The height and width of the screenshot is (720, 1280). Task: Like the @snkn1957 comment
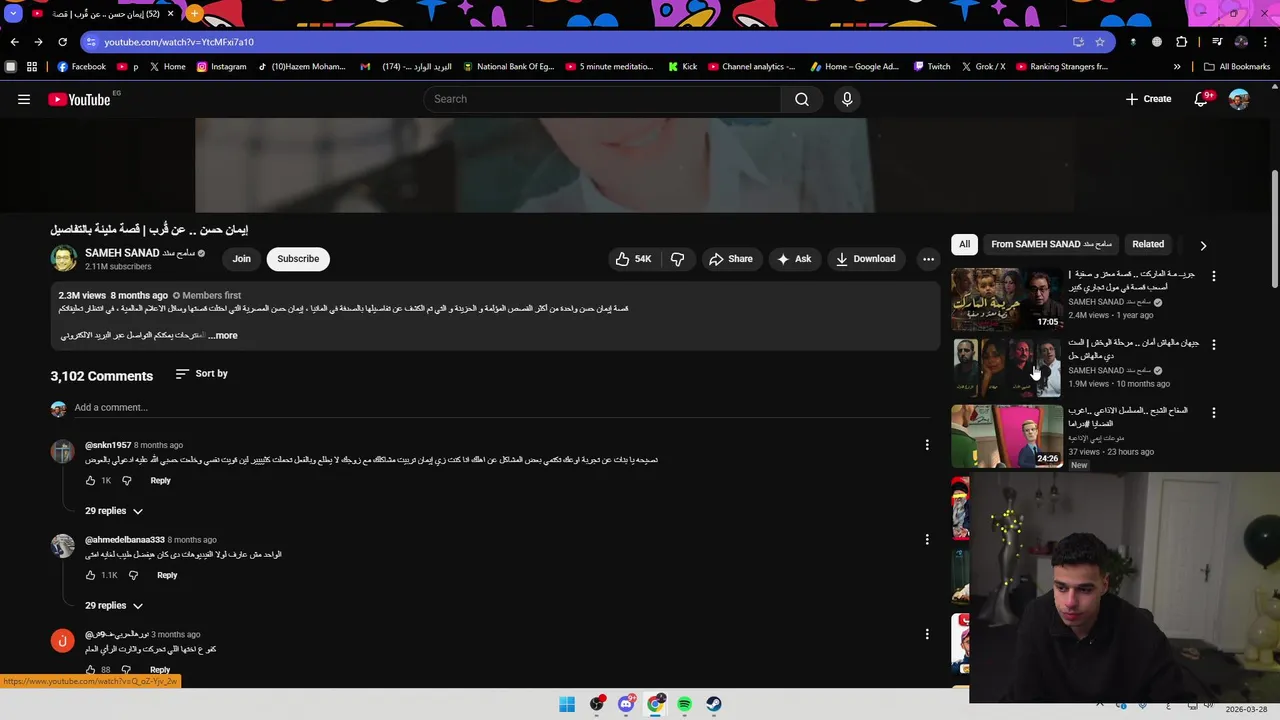90,481
